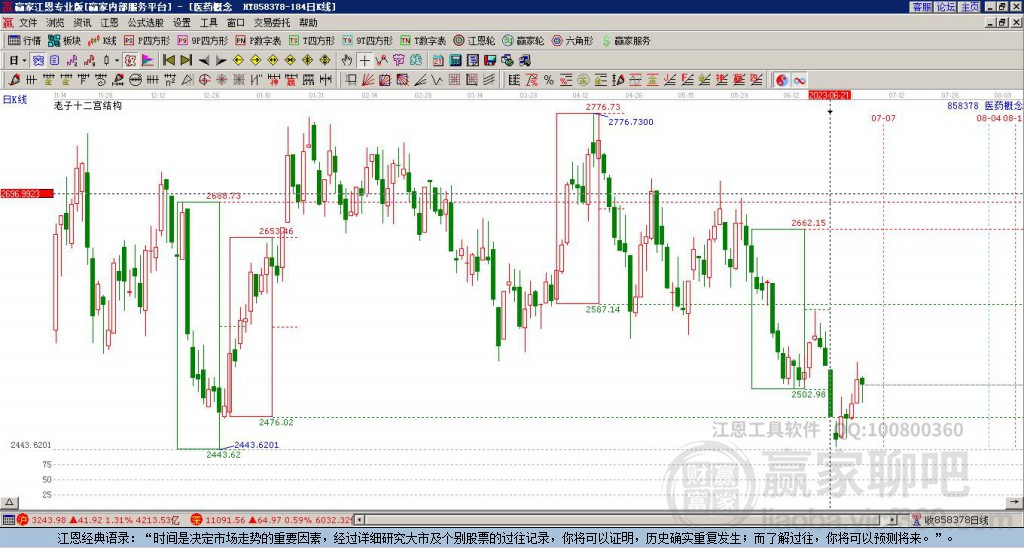Click the bottom-left triangle expand button

point(9,502)
